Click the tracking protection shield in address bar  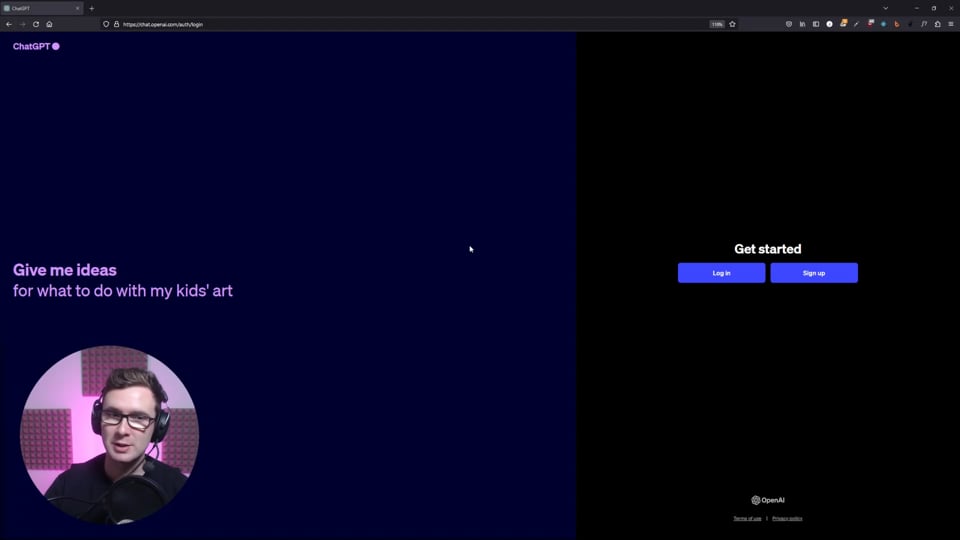(x=106, y=24)
